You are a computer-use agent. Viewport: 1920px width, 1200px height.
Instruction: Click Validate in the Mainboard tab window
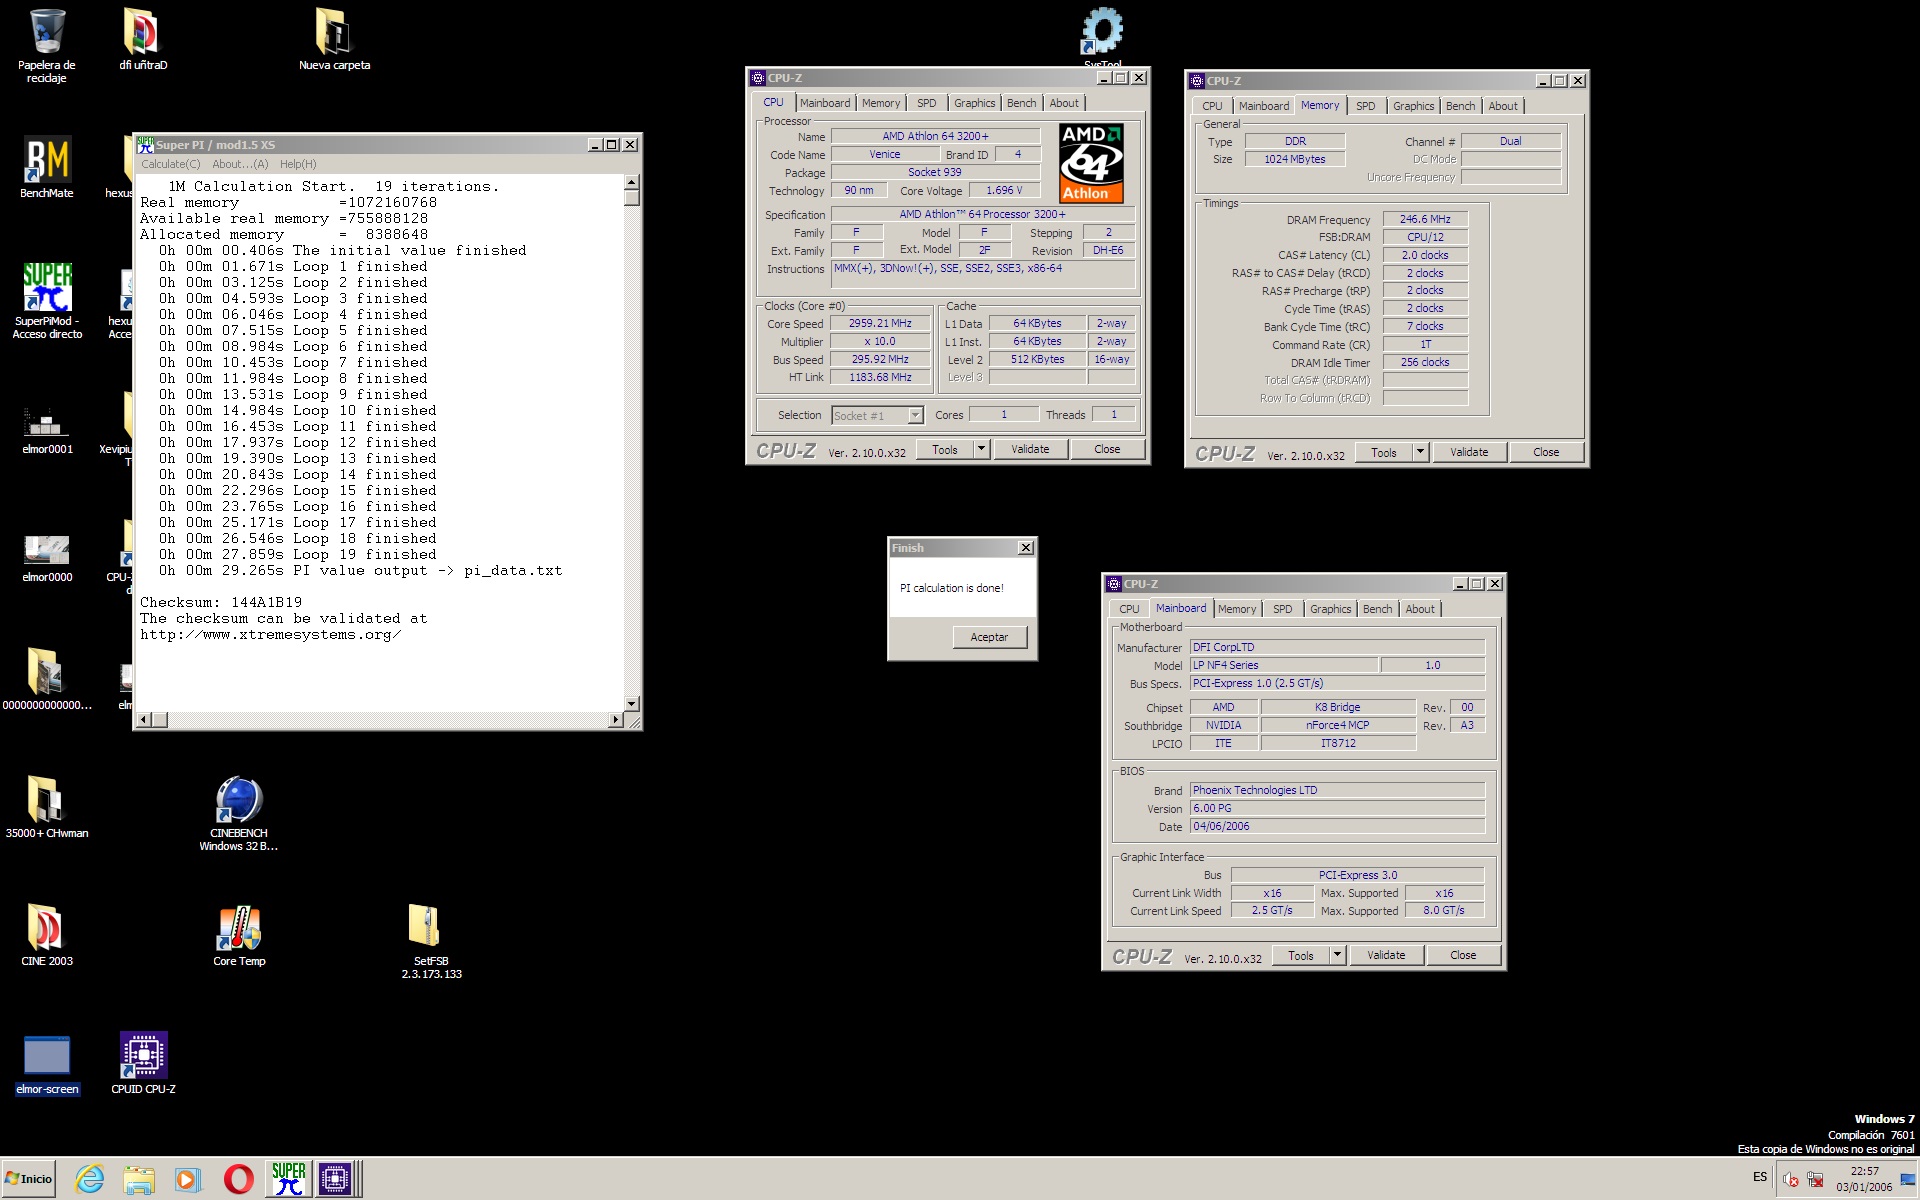point(1386,955)
